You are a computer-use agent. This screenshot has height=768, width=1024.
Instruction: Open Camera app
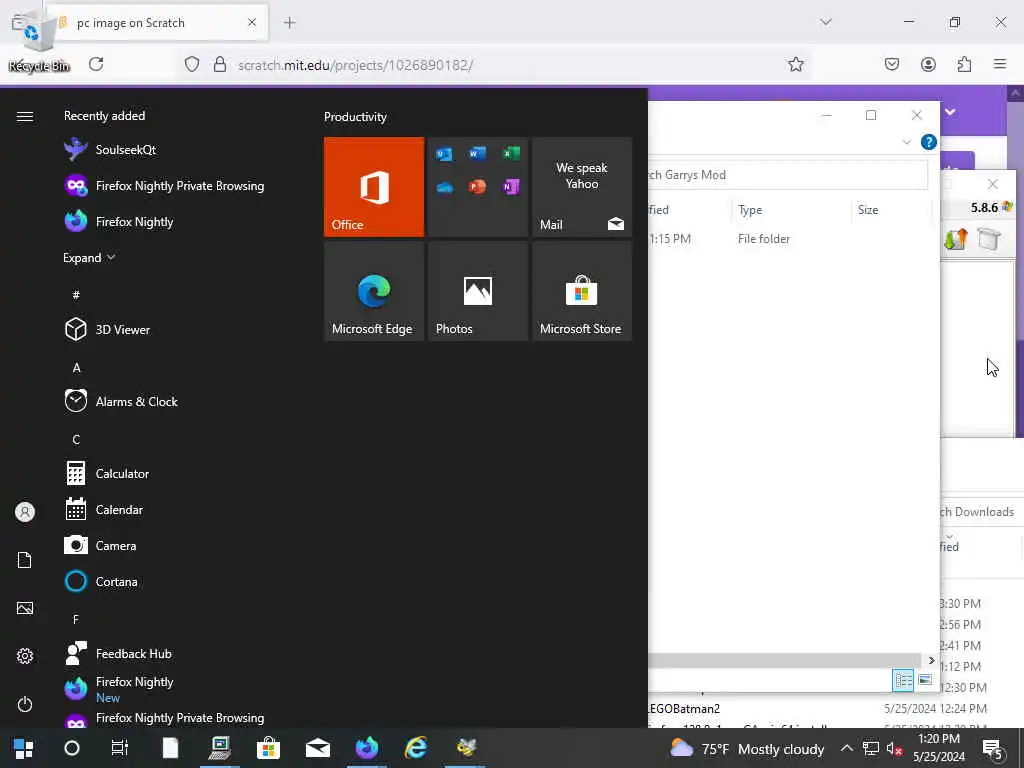coord(100,545)
